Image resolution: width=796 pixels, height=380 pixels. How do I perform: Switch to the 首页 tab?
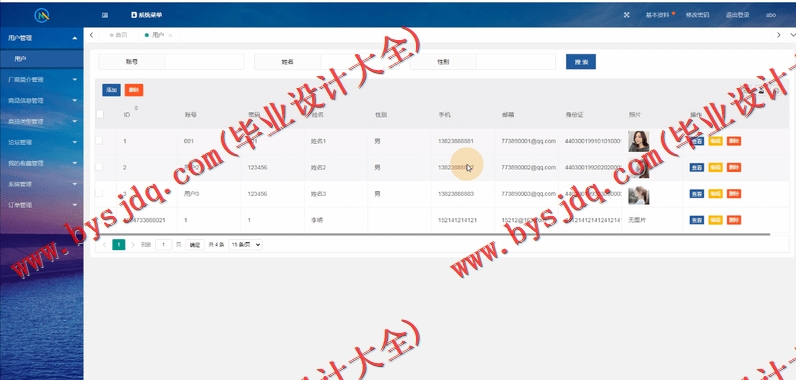point(119,35)
